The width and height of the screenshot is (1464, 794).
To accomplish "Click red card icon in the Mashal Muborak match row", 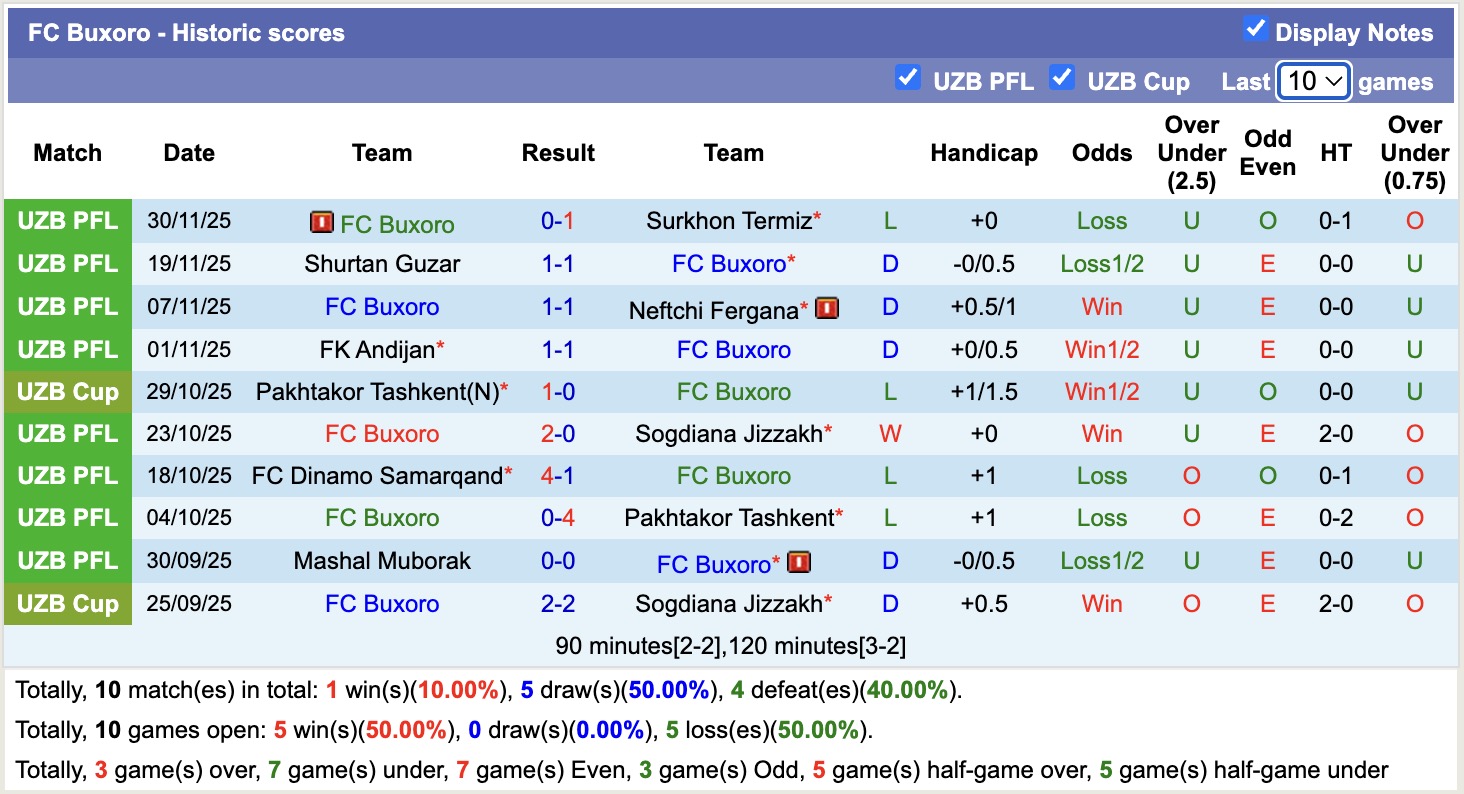I will [798, 562].
